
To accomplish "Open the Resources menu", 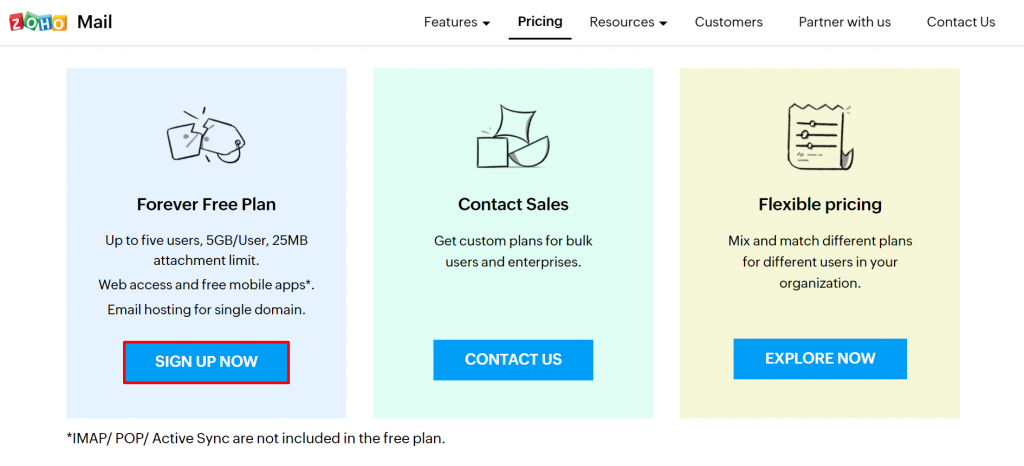I will click(621, 22).
